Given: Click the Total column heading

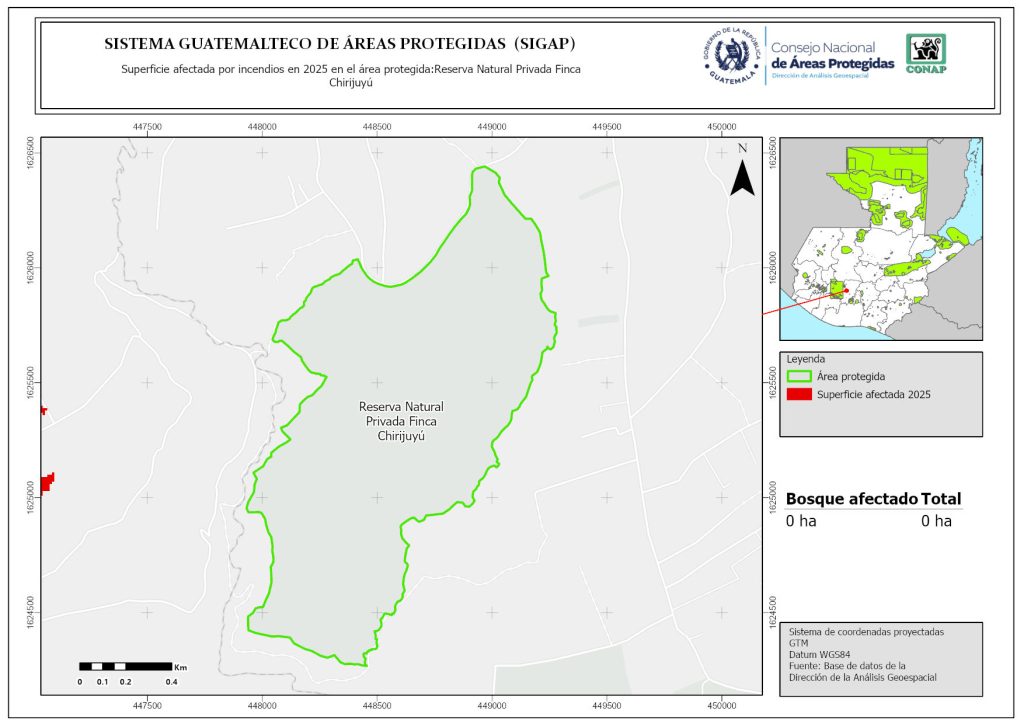Looking at the screenshot, I should 942,499.
